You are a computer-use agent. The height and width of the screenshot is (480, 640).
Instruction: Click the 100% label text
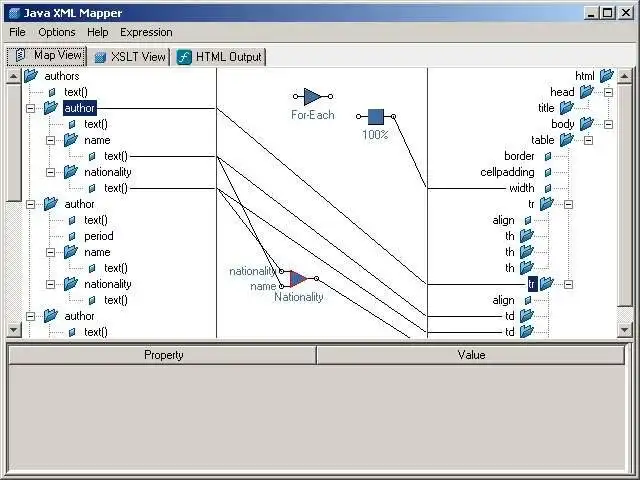pos(375,134)
